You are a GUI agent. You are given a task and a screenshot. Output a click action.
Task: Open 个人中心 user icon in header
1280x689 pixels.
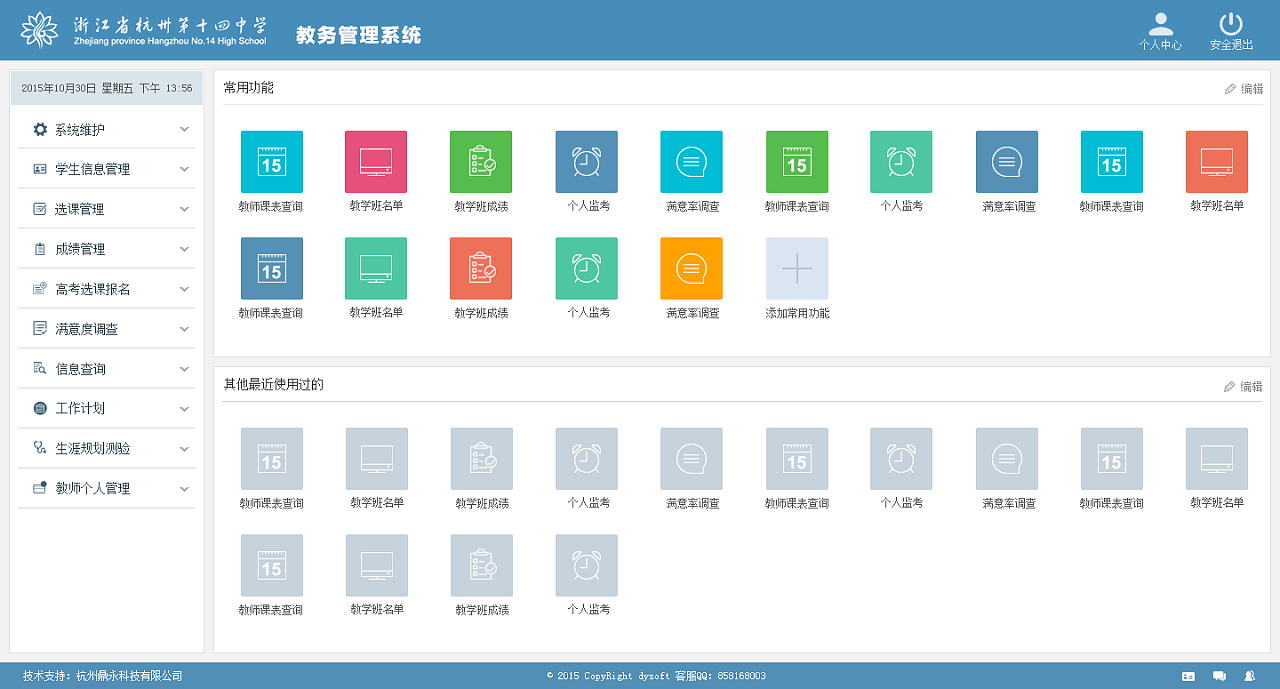tap(1160, 24)
